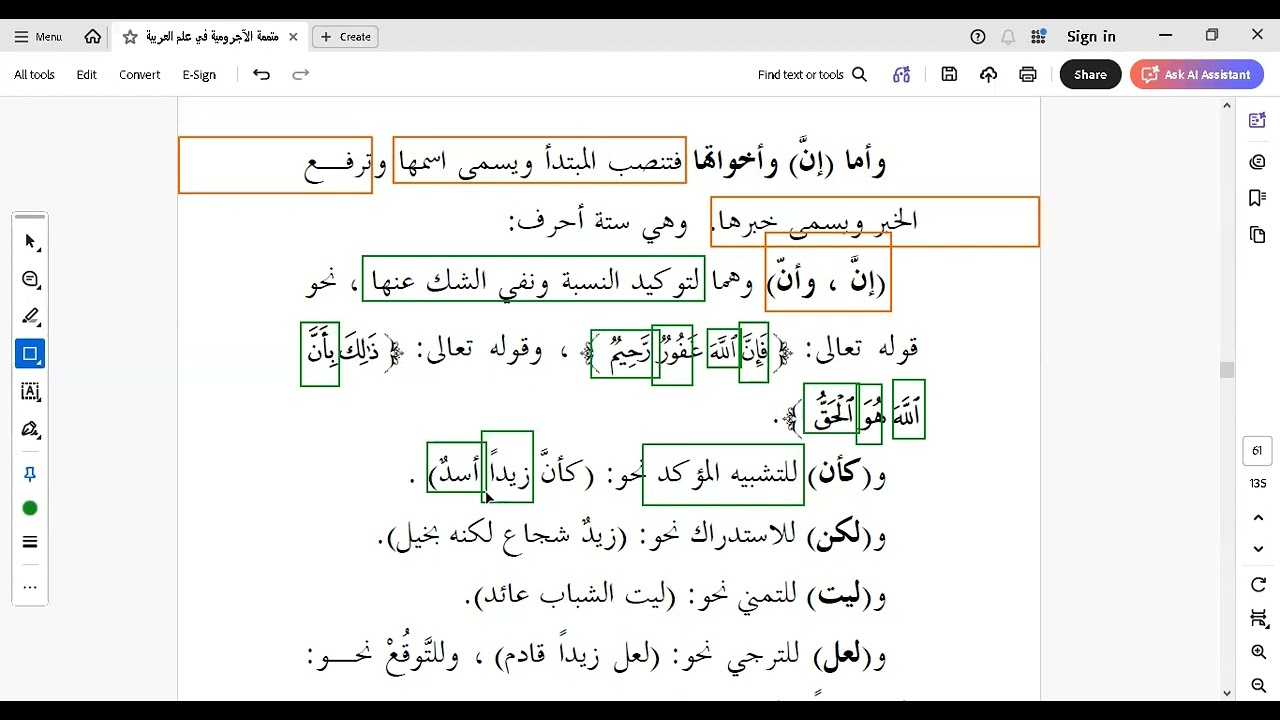The image size is (1280, 720).
Task: Open the notifications bell
Action: click(x=1008, y=37)
